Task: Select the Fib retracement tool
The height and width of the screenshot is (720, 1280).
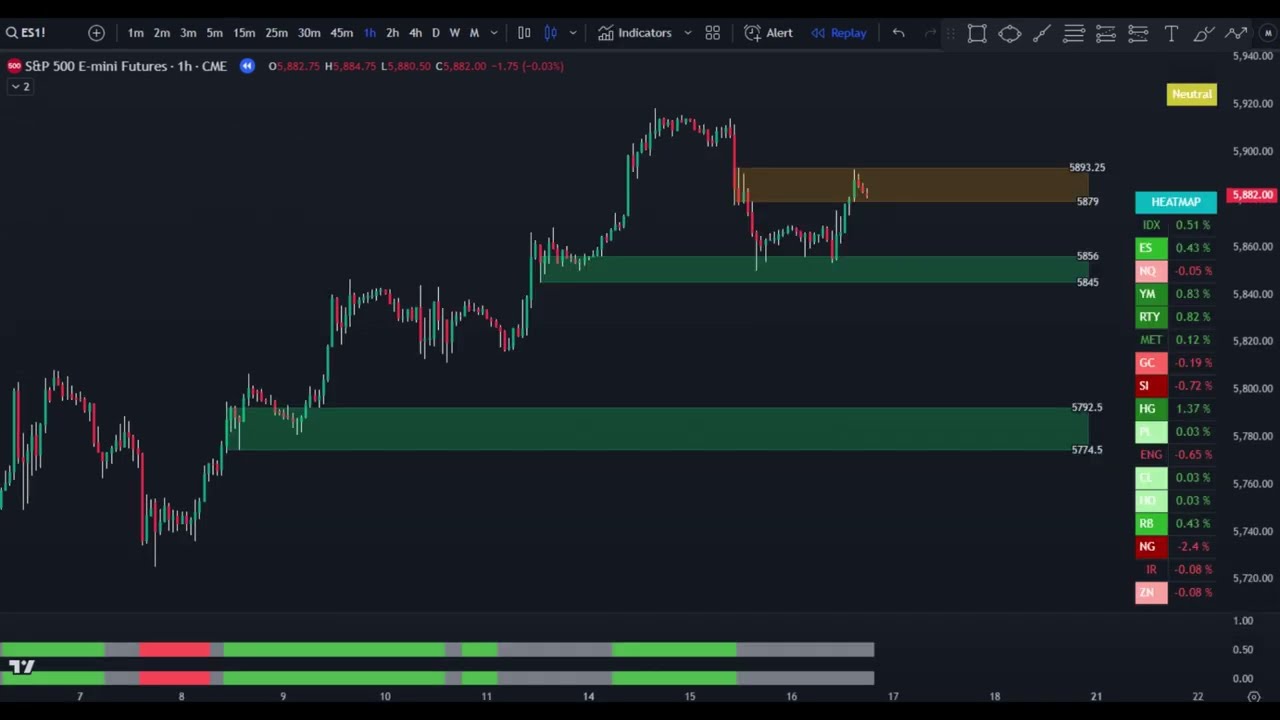Action: pos(1105,33)
